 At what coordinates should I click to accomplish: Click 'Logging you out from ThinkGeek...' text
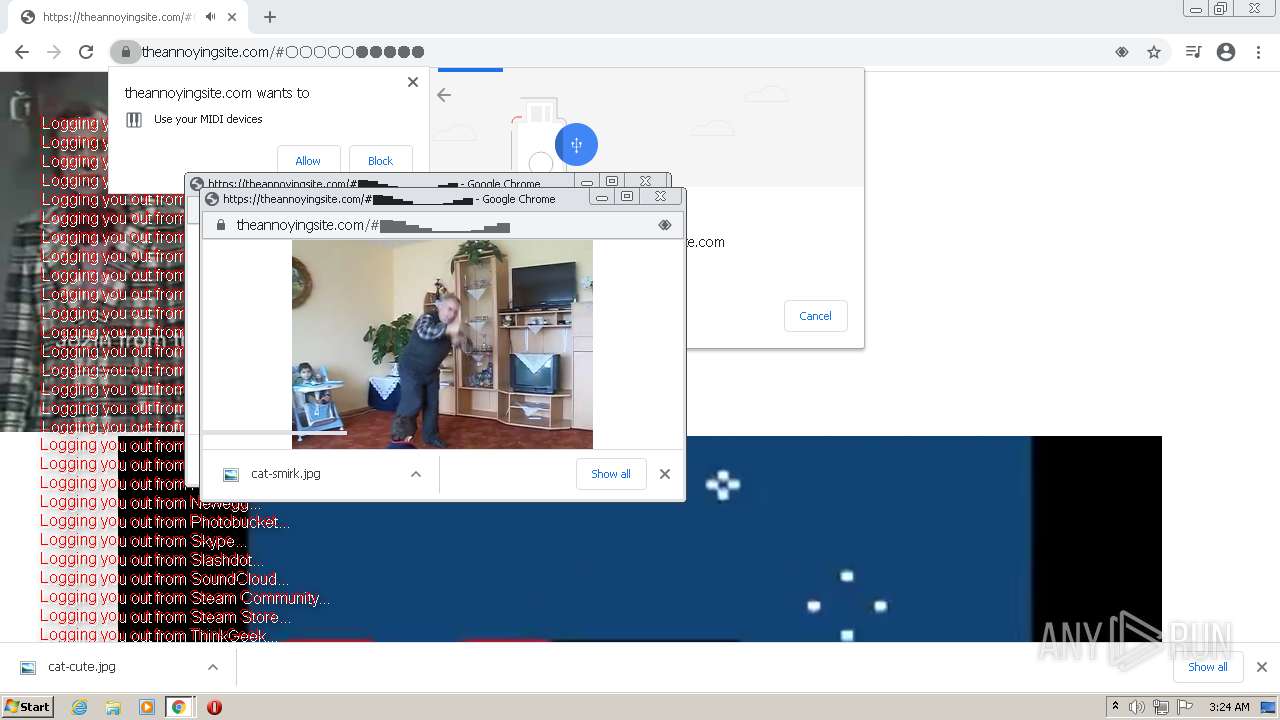[x=158, y=635]
